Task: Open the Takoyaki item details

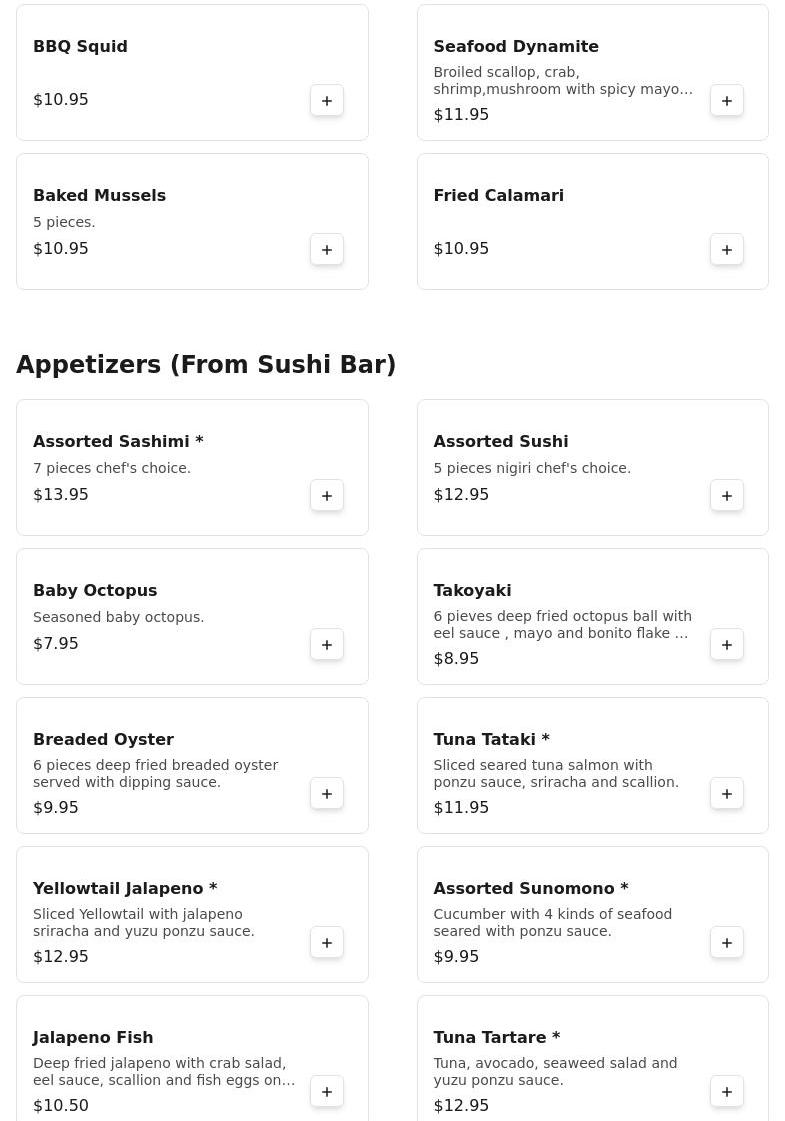Action: [472, 590]
